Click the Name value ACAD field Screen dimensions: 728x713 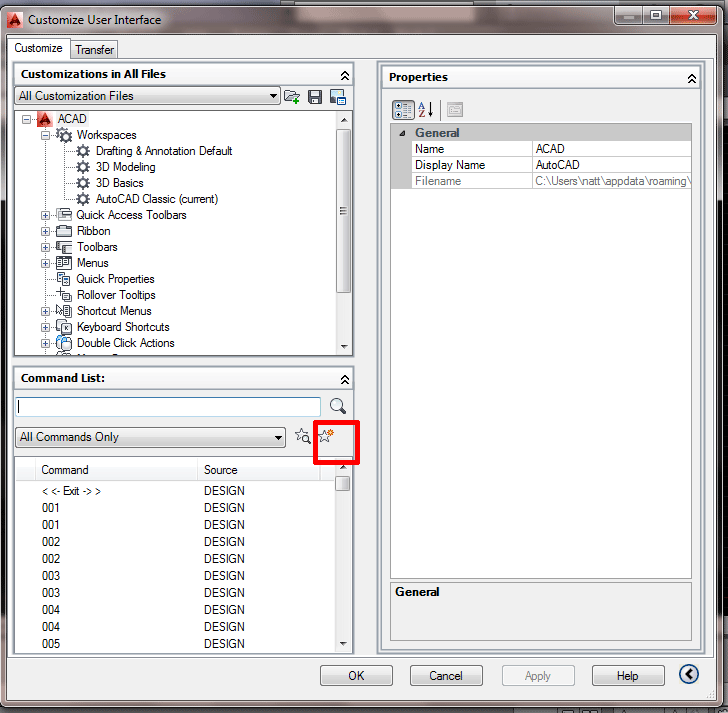pyautogui.click(x=611, y=149)
